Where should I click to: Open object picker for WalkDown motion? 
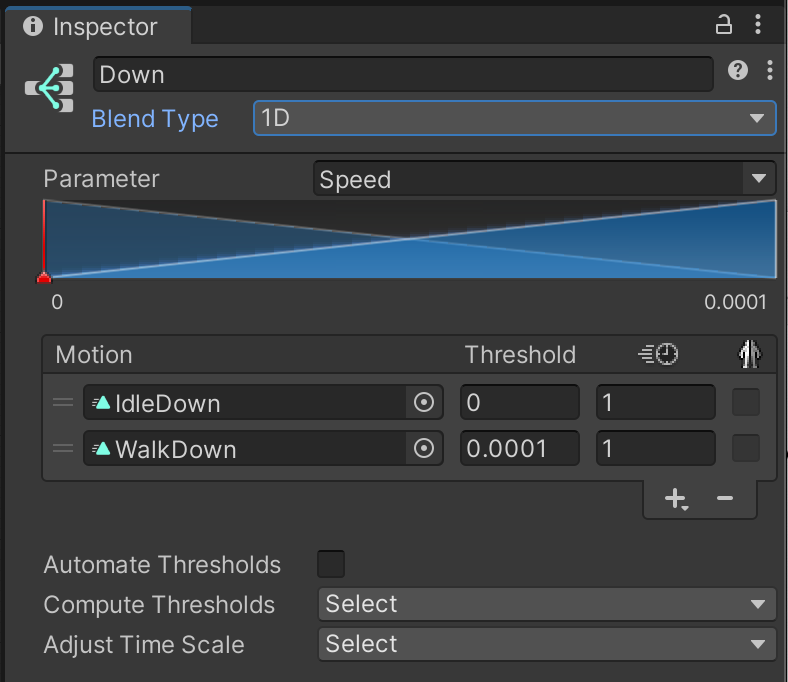click(x=423, y=449)
